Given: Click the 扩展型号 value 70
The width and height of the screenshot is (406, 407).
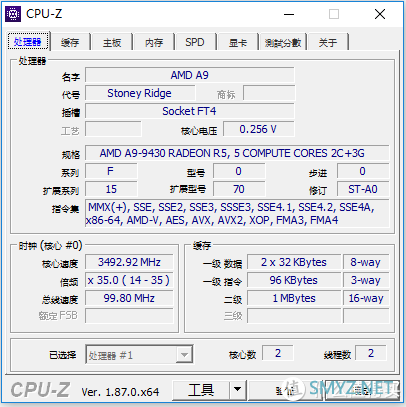Looking at the screenshot, I should point(239,189).
